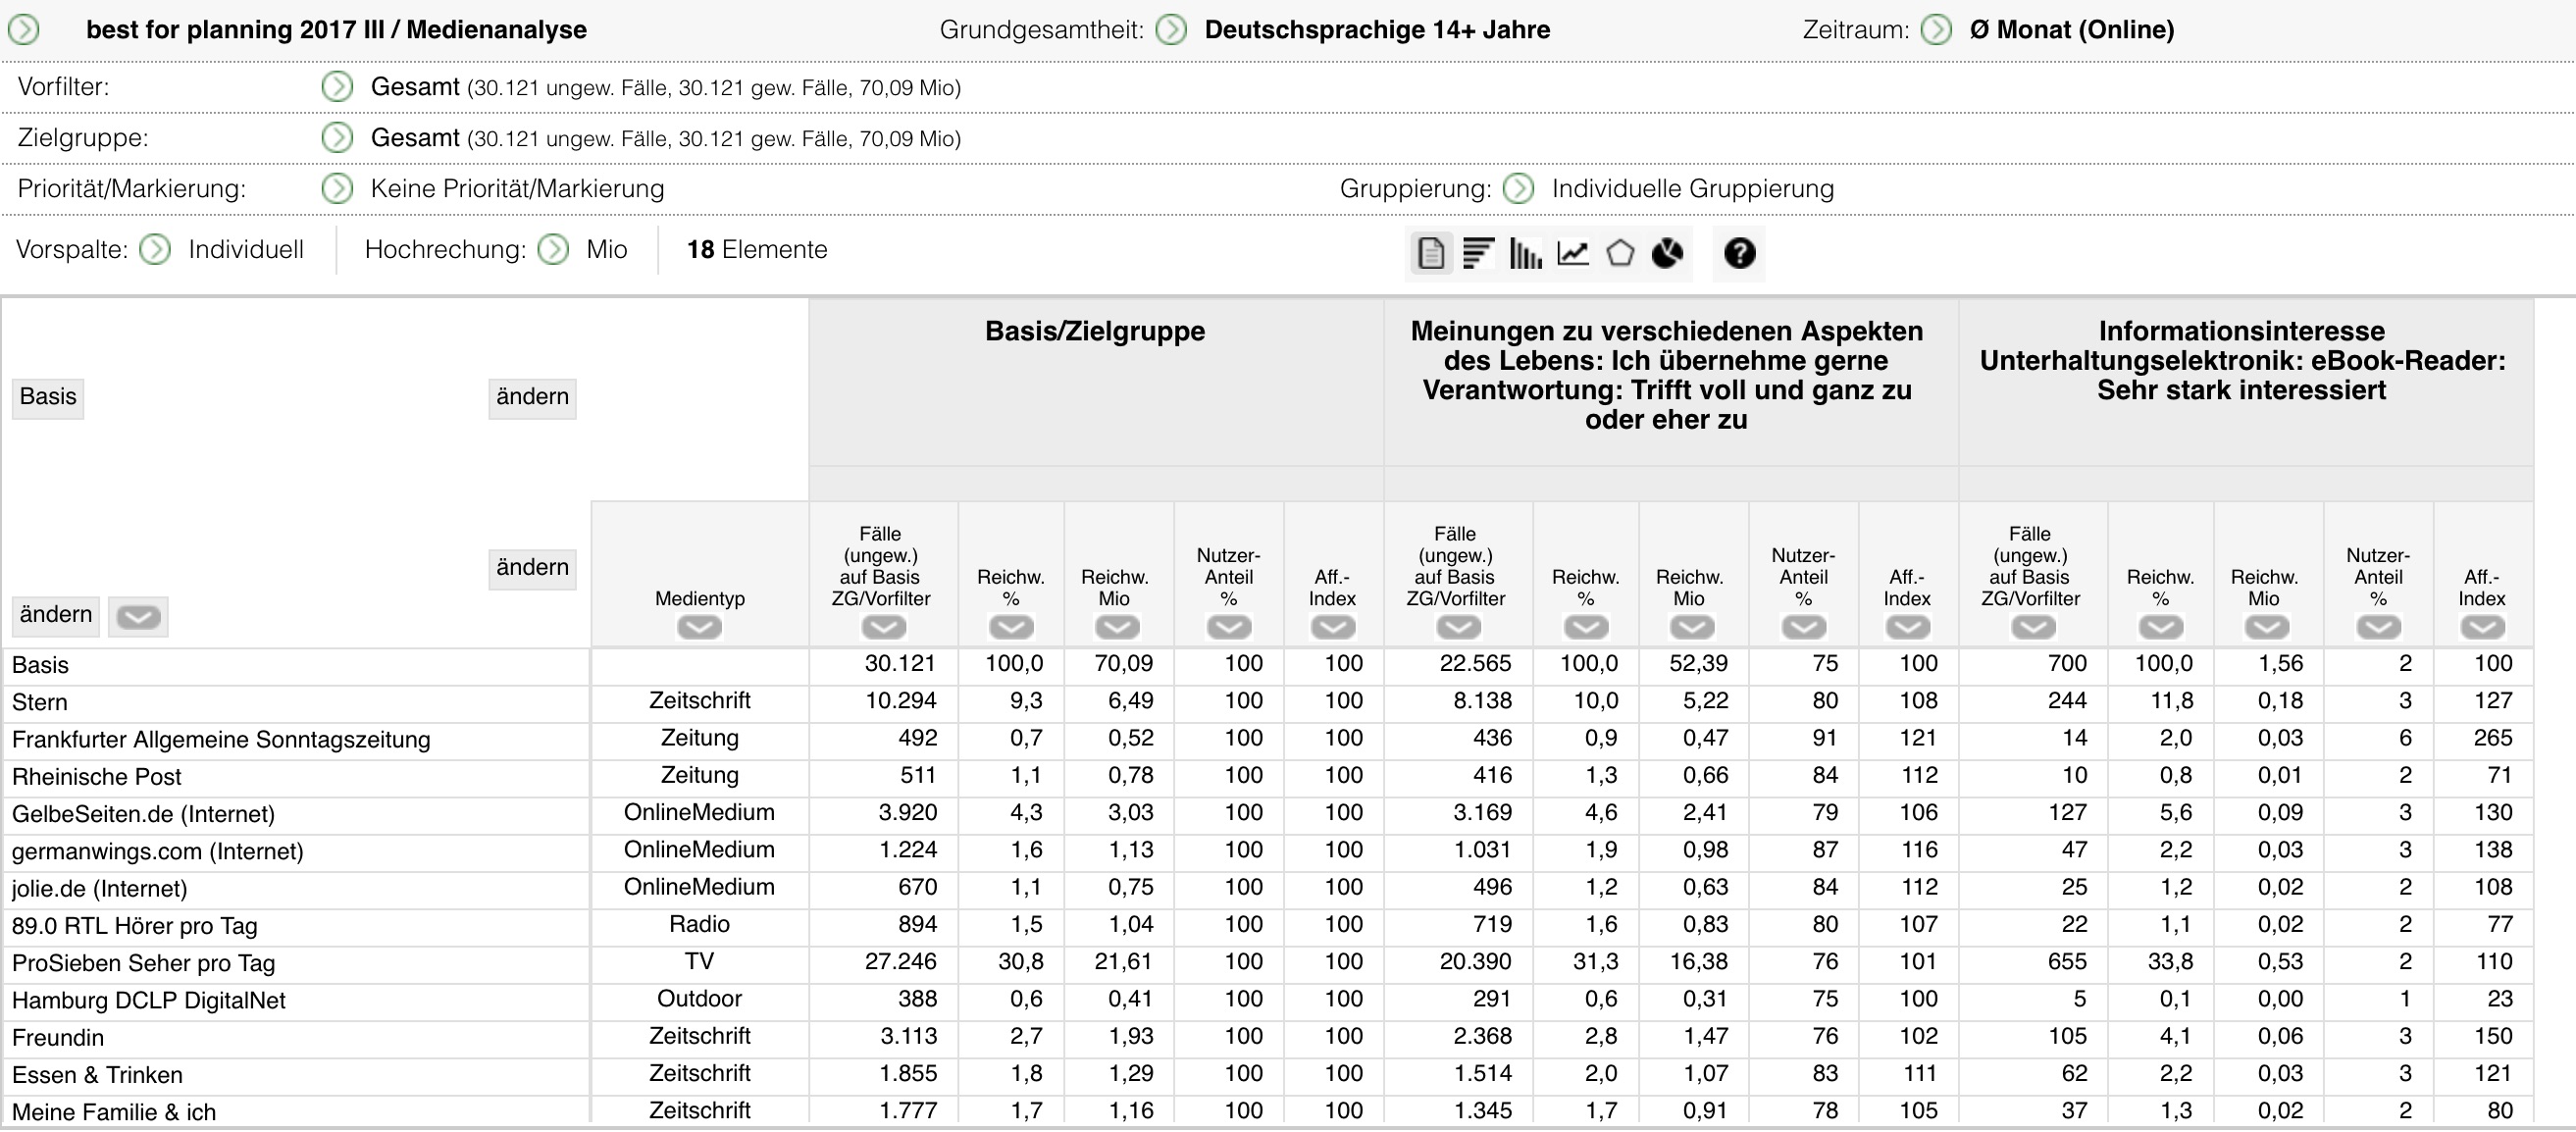Image resolution: width=2576 pixels, height=1132 pixels.
Task: Click the Gruppierung green arrow icon
Action: (1518, 189)
